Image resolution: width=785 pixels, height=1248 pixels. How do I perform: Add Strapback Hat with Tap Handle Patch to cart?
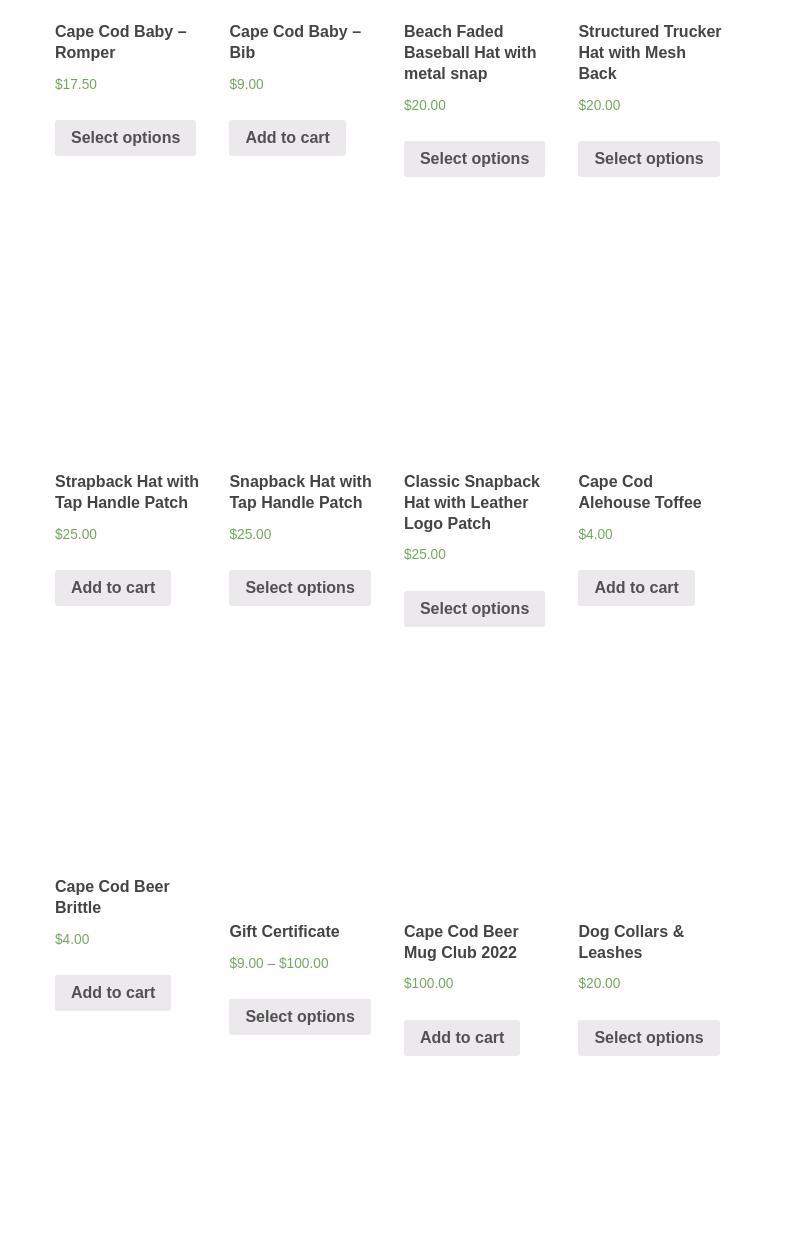point(113,588)
